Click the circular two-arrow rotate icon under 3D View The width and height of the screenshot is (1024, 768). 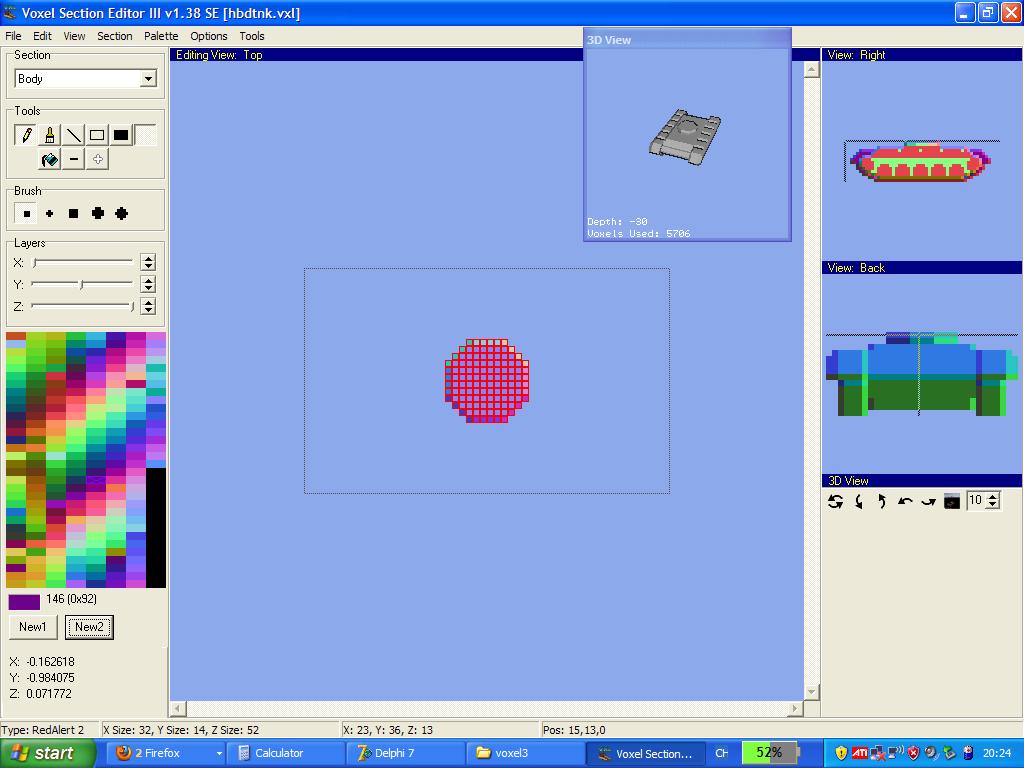coord(835,502)
